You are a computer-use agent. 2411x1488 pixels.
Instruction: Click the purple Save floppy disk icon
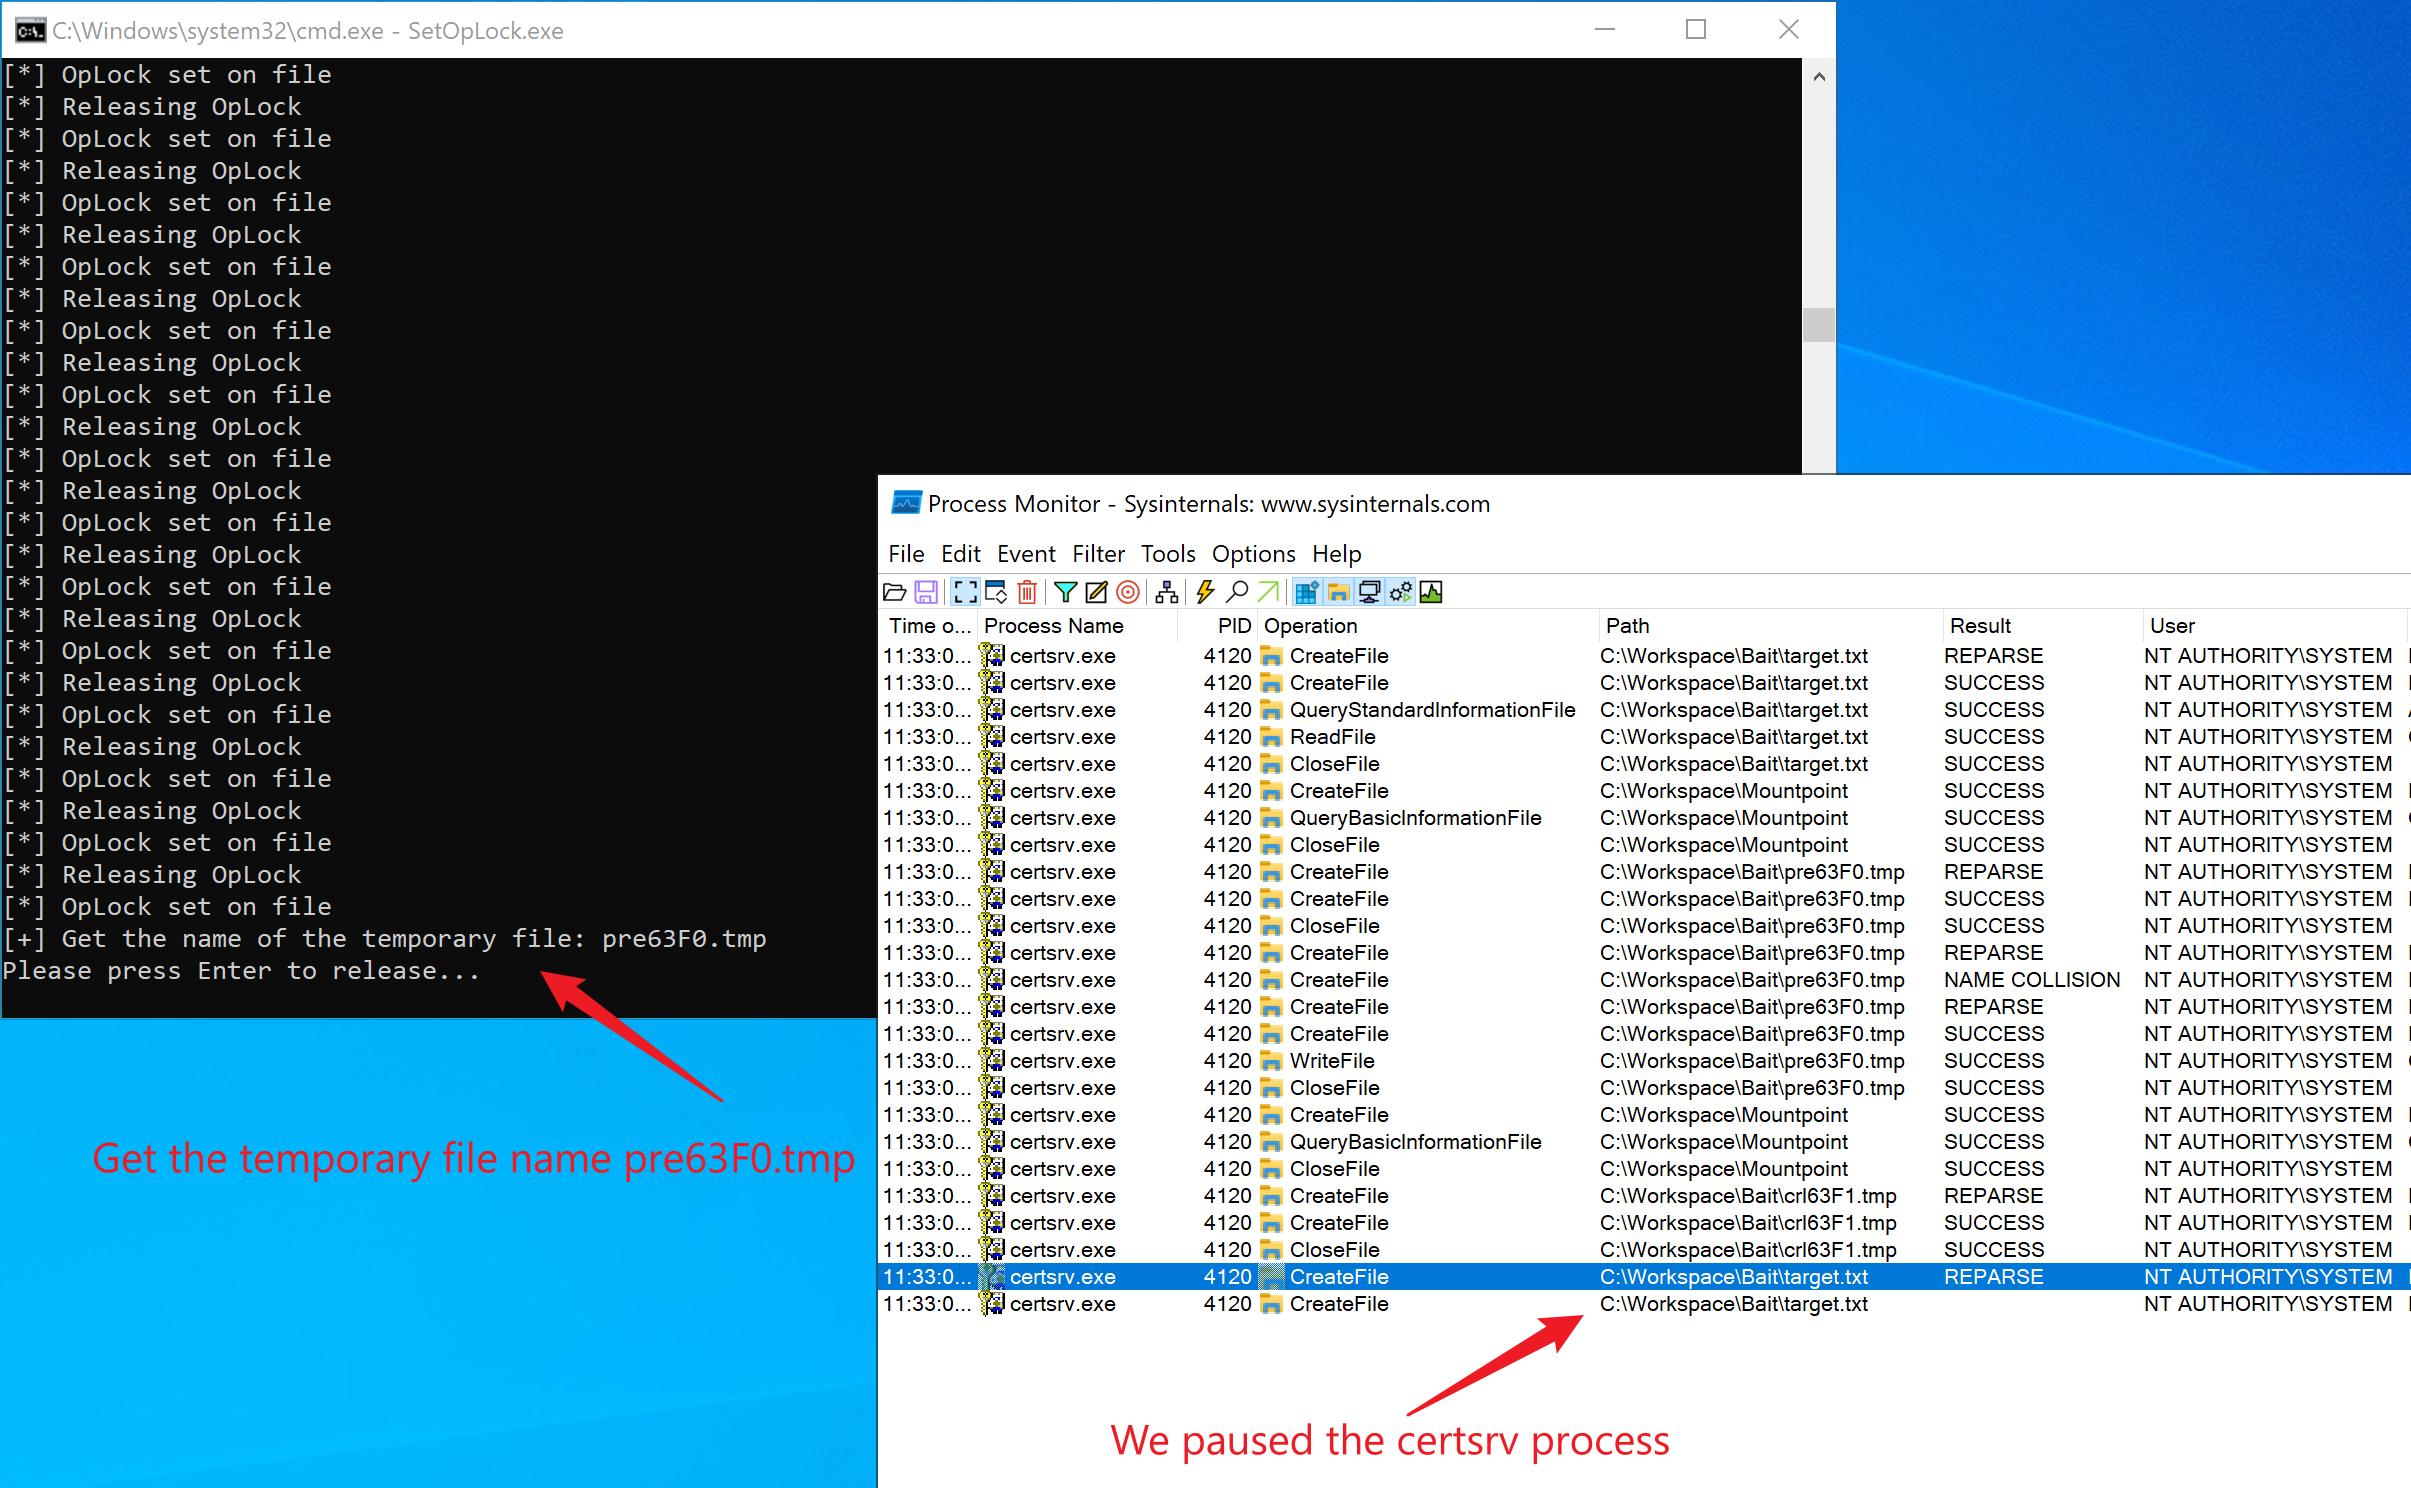927,593
